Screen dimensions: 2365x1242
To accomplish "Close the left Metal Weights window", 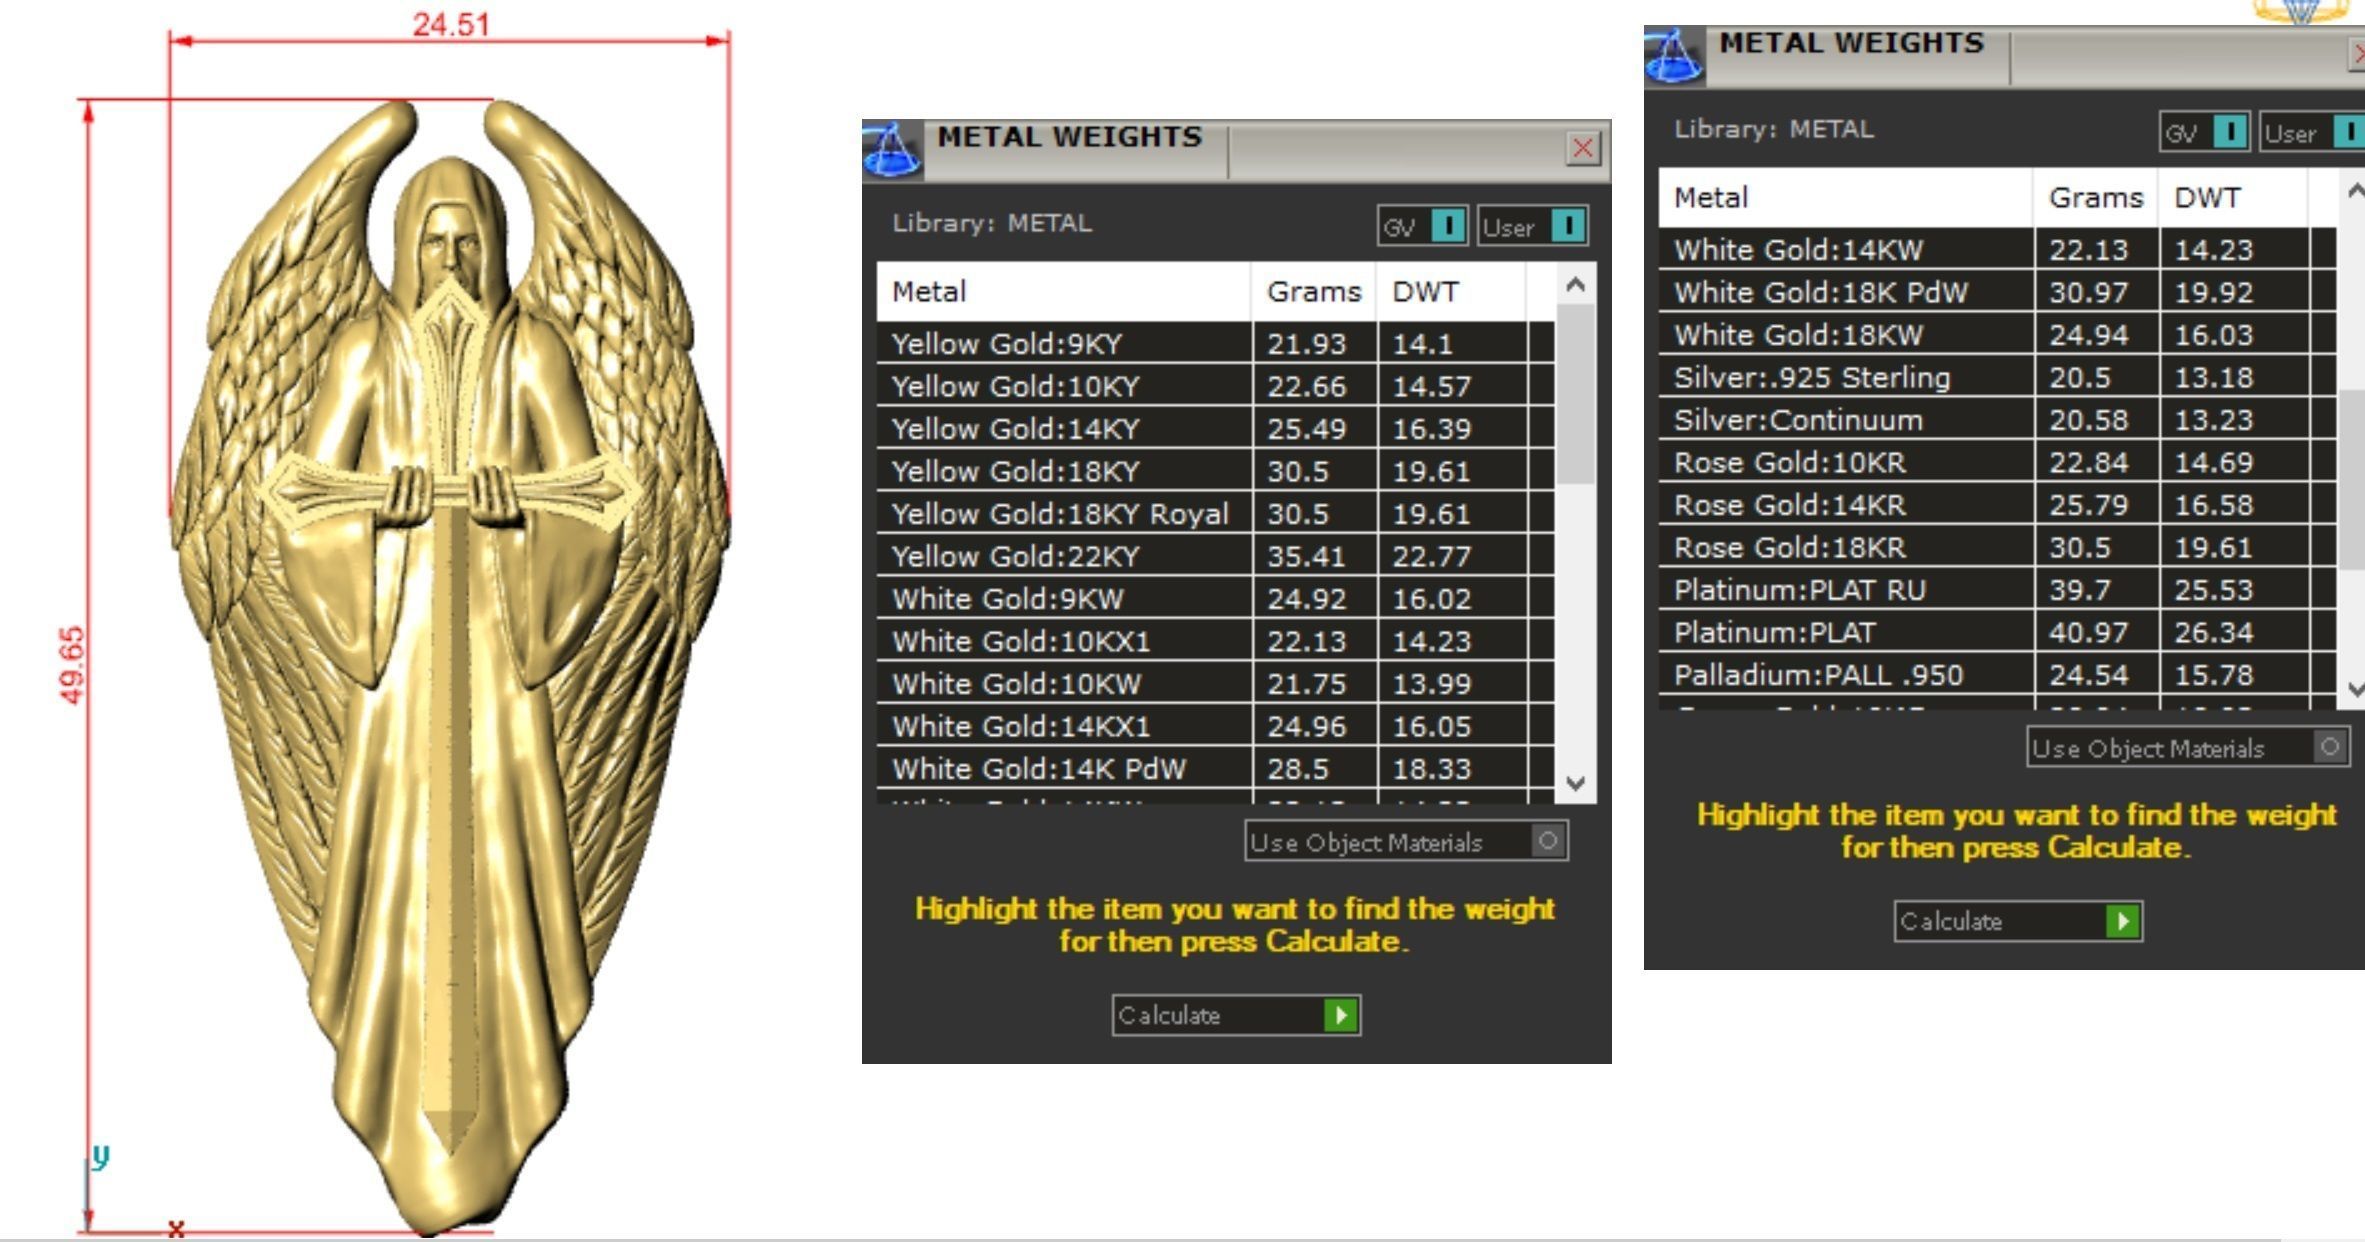I will tap(1582, 149).
